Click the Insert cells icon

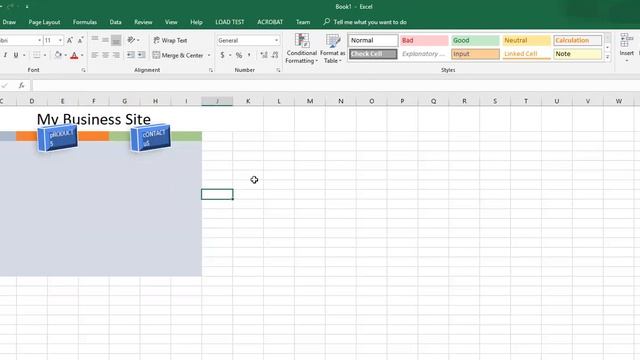coord(626,41)
